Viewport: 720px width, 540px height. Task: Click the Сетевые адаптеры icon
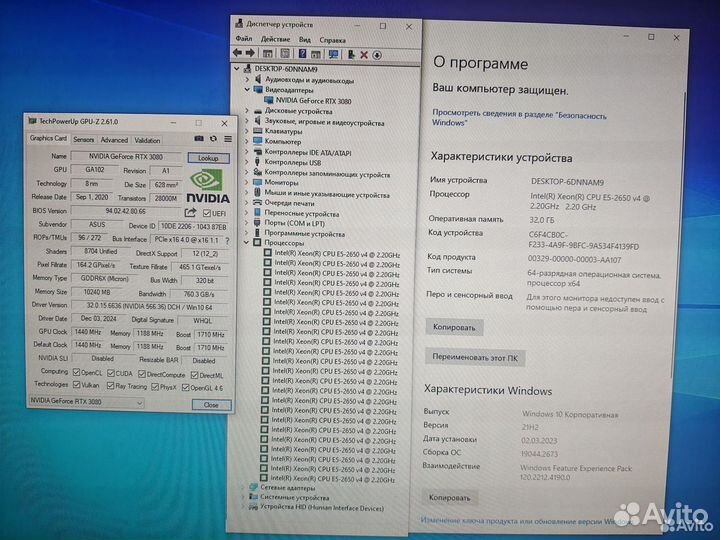253,487
